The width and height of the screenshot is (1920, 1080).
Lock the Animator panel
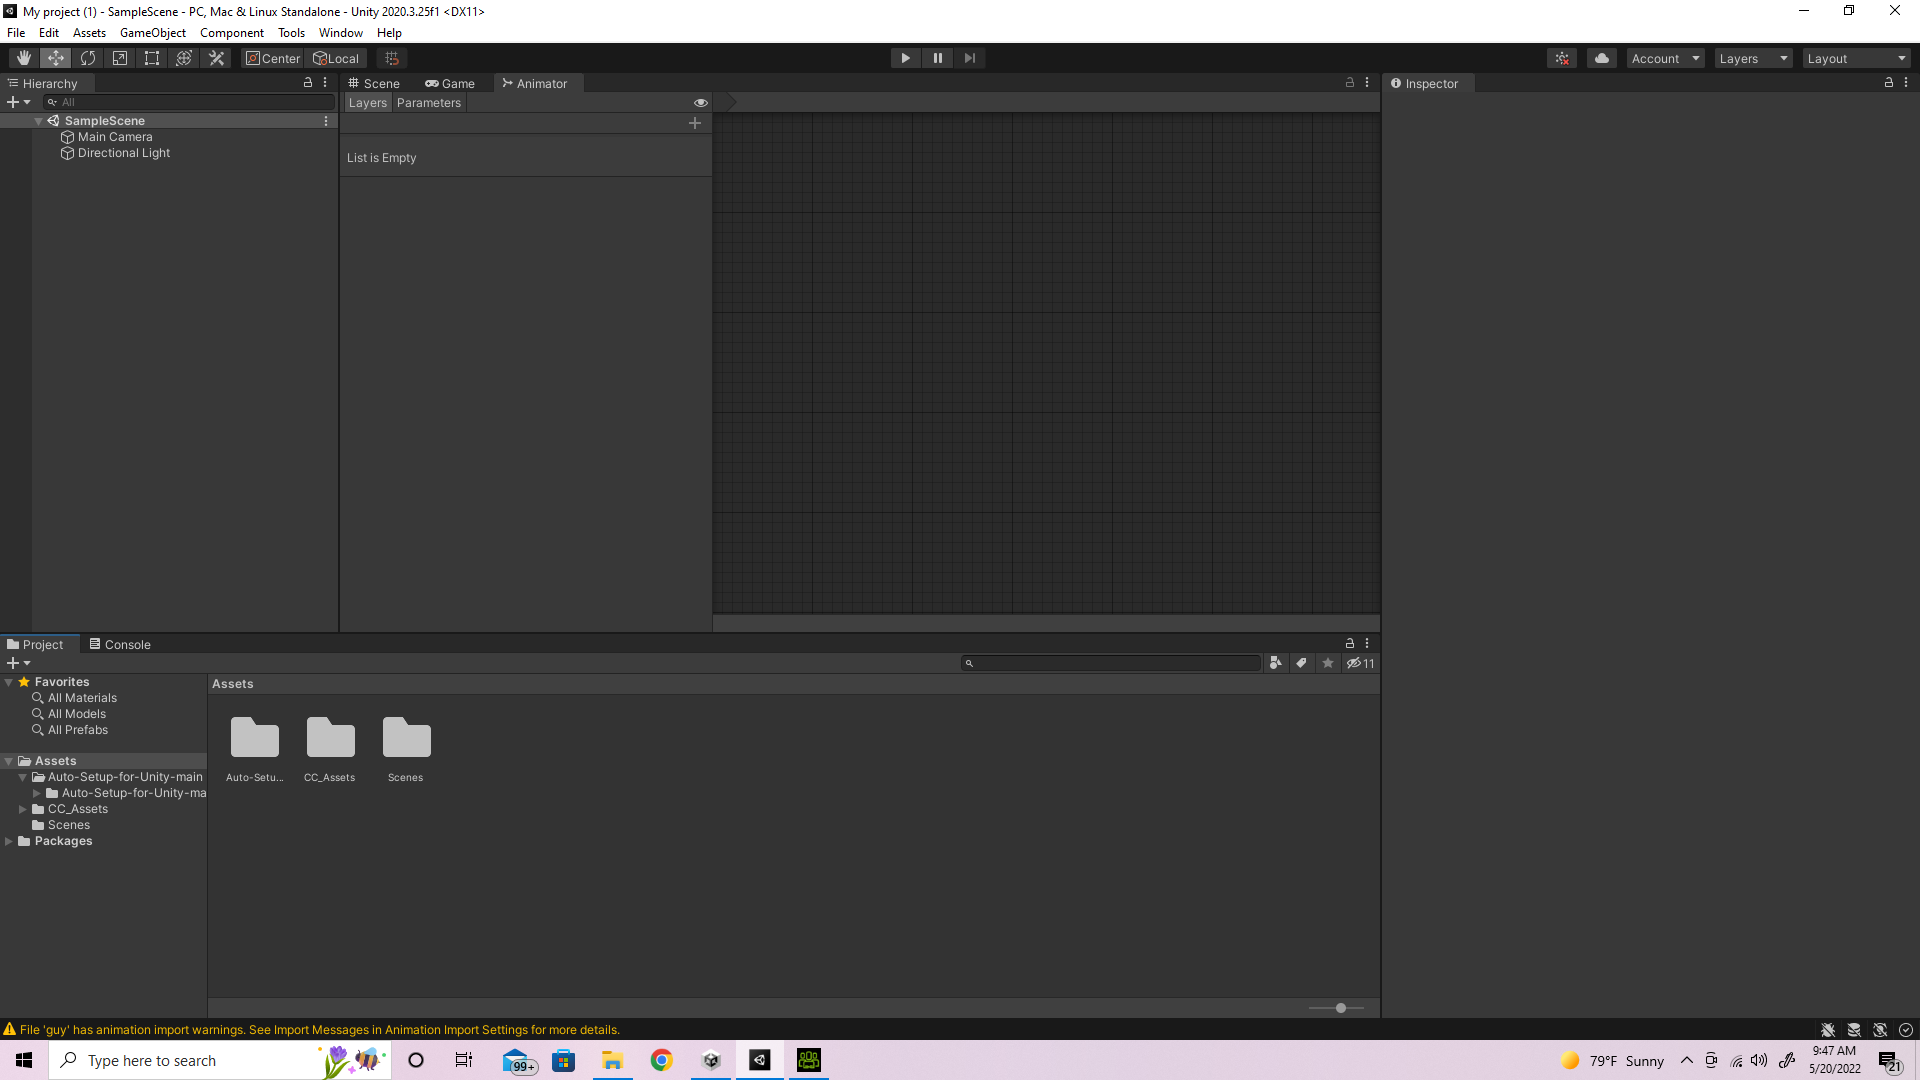coord(1350,83)
